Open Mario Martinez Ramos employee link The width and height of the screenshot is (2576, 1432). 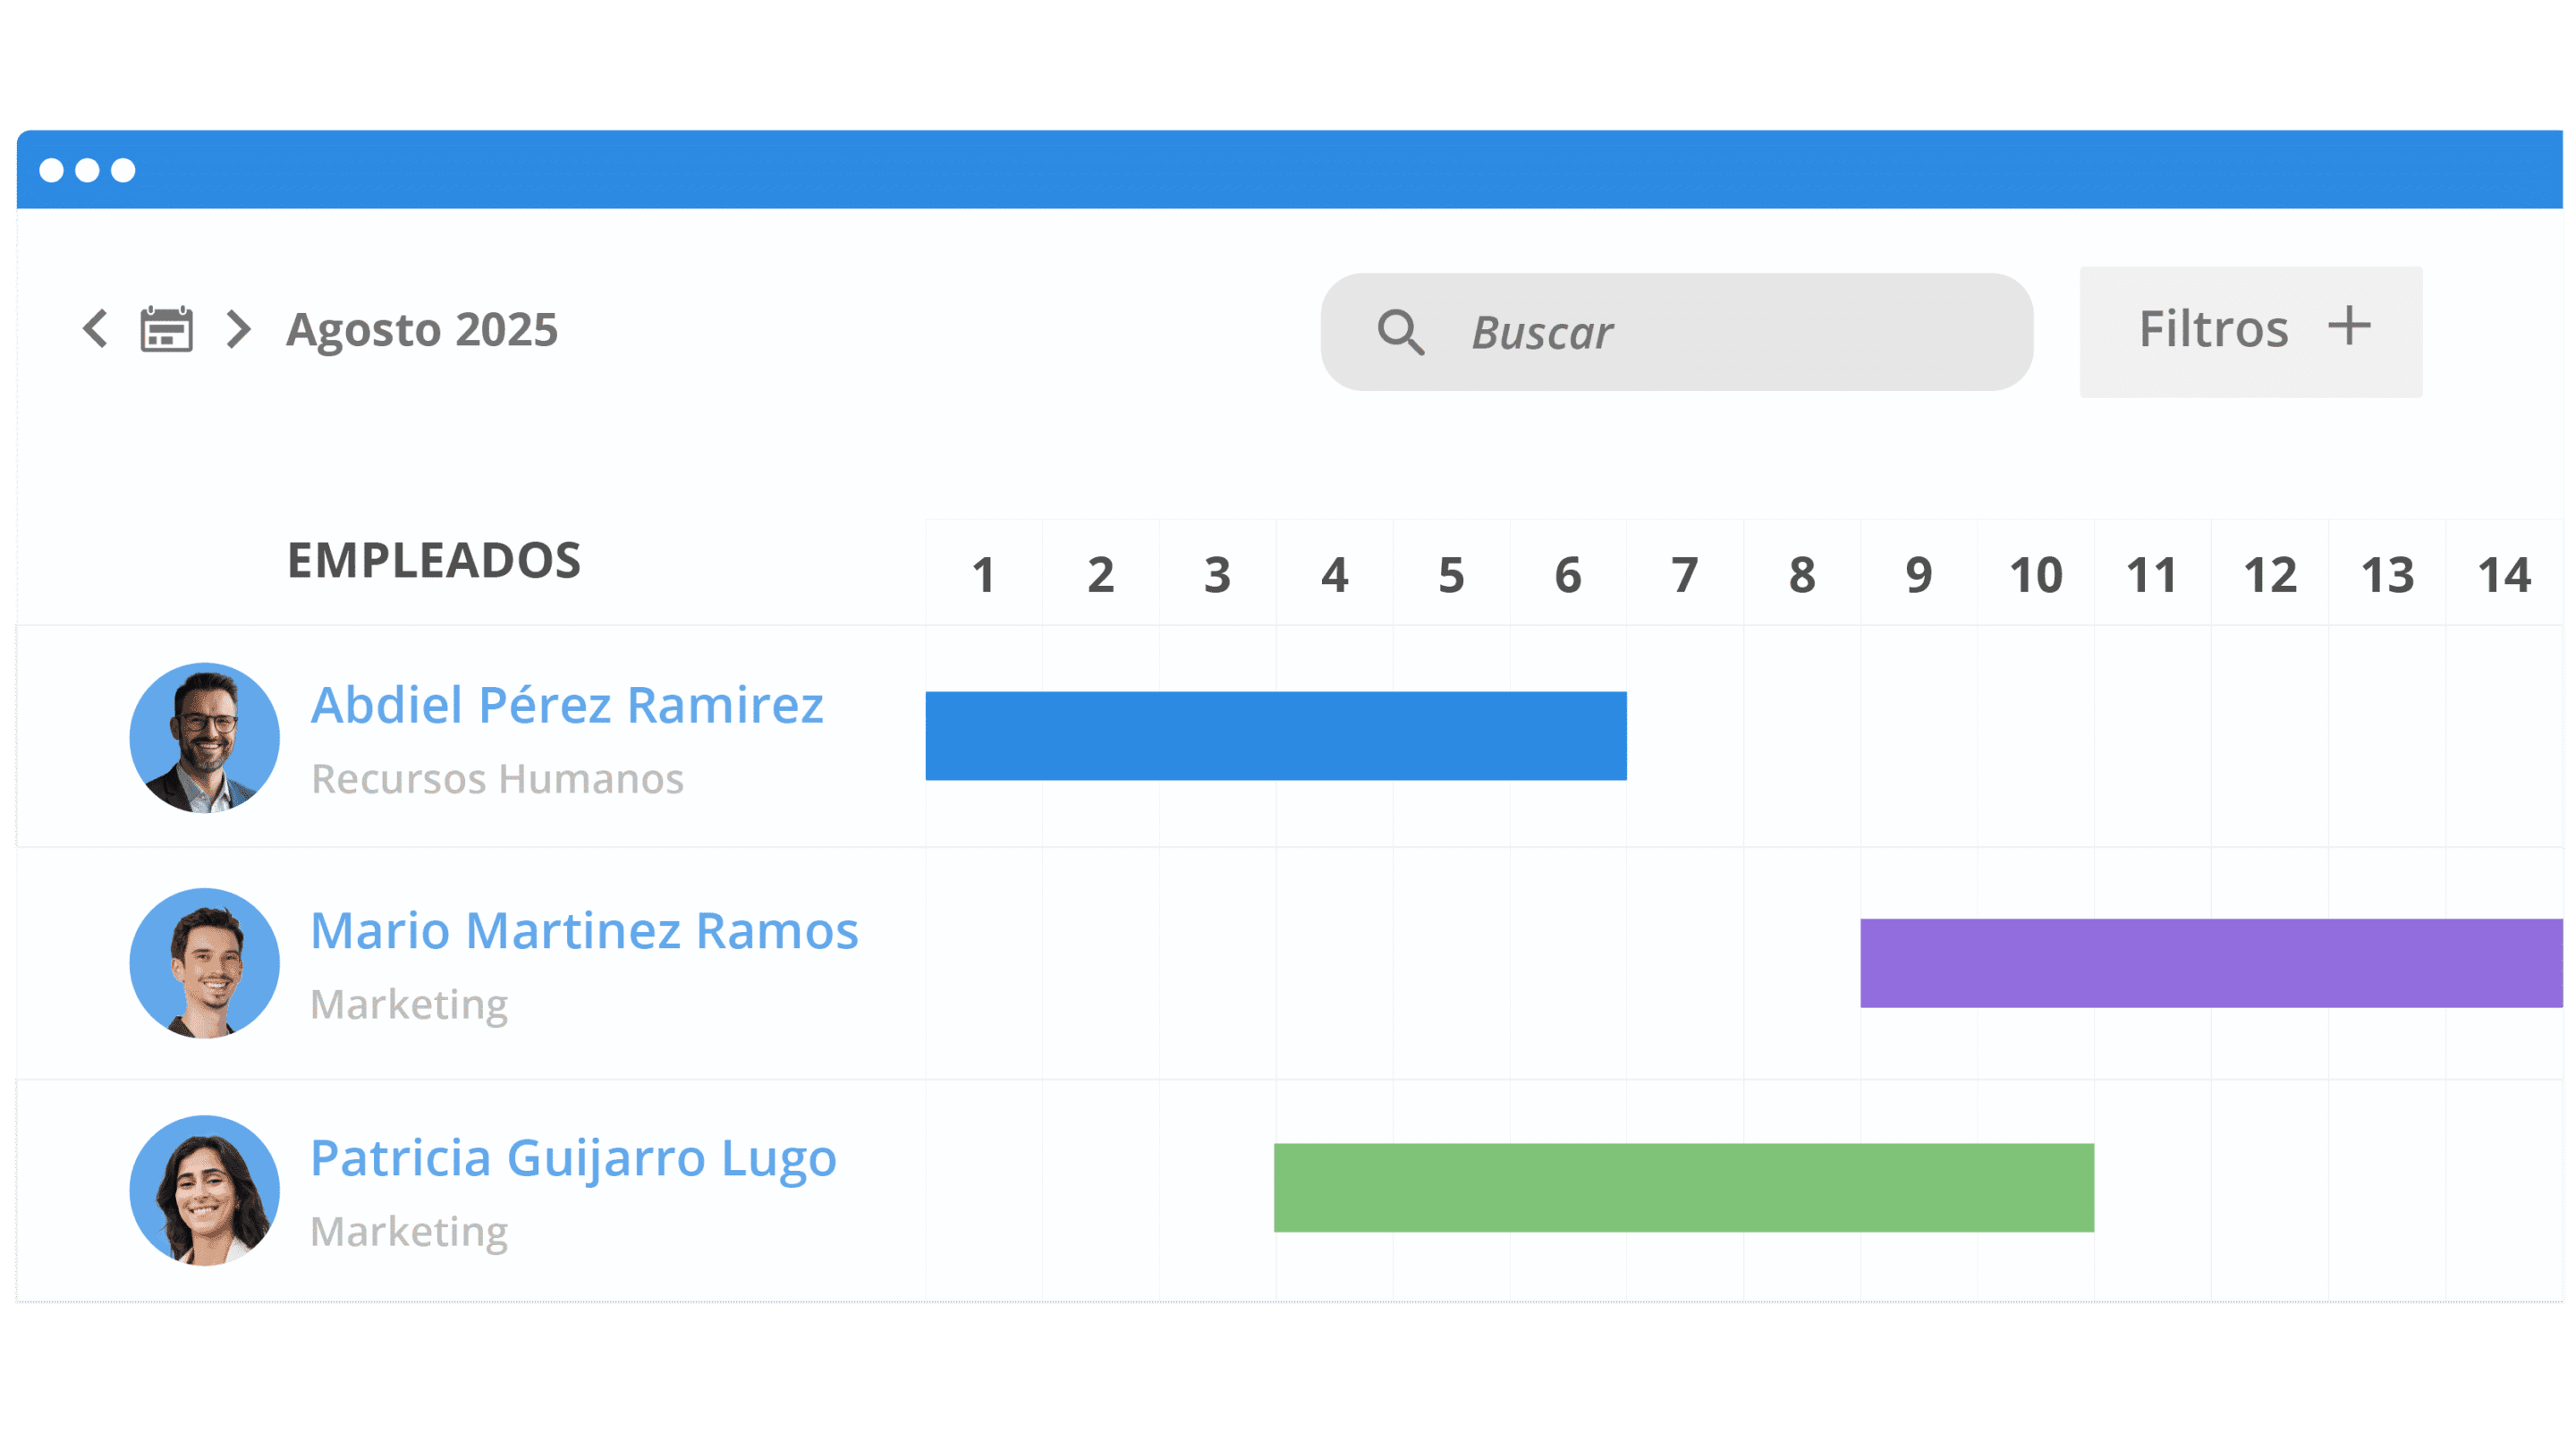[x=584, y=931]
